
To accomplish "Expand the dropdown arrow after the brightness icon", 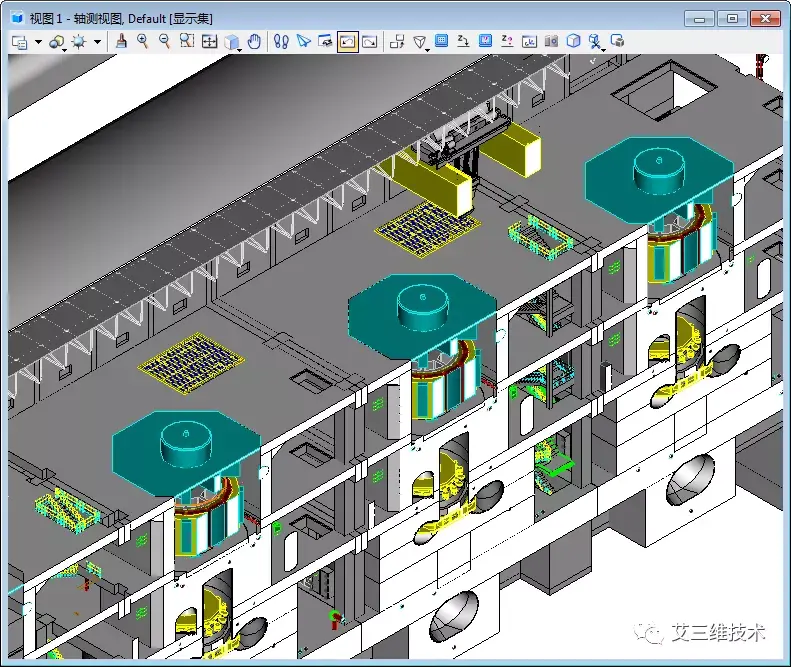I will pos(97,42).
